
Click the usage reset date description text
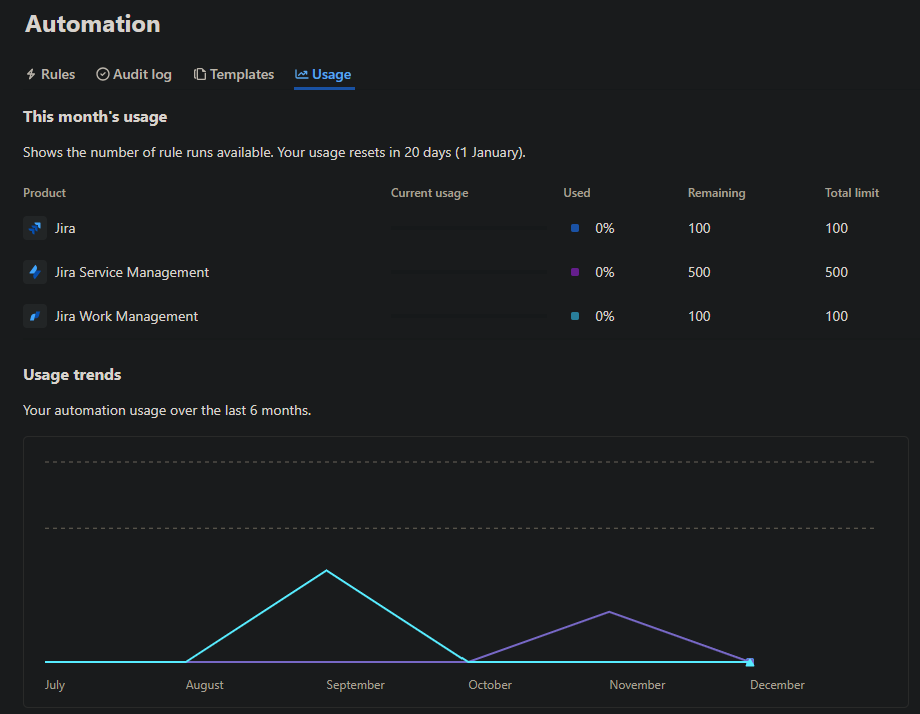pos(275,153)
